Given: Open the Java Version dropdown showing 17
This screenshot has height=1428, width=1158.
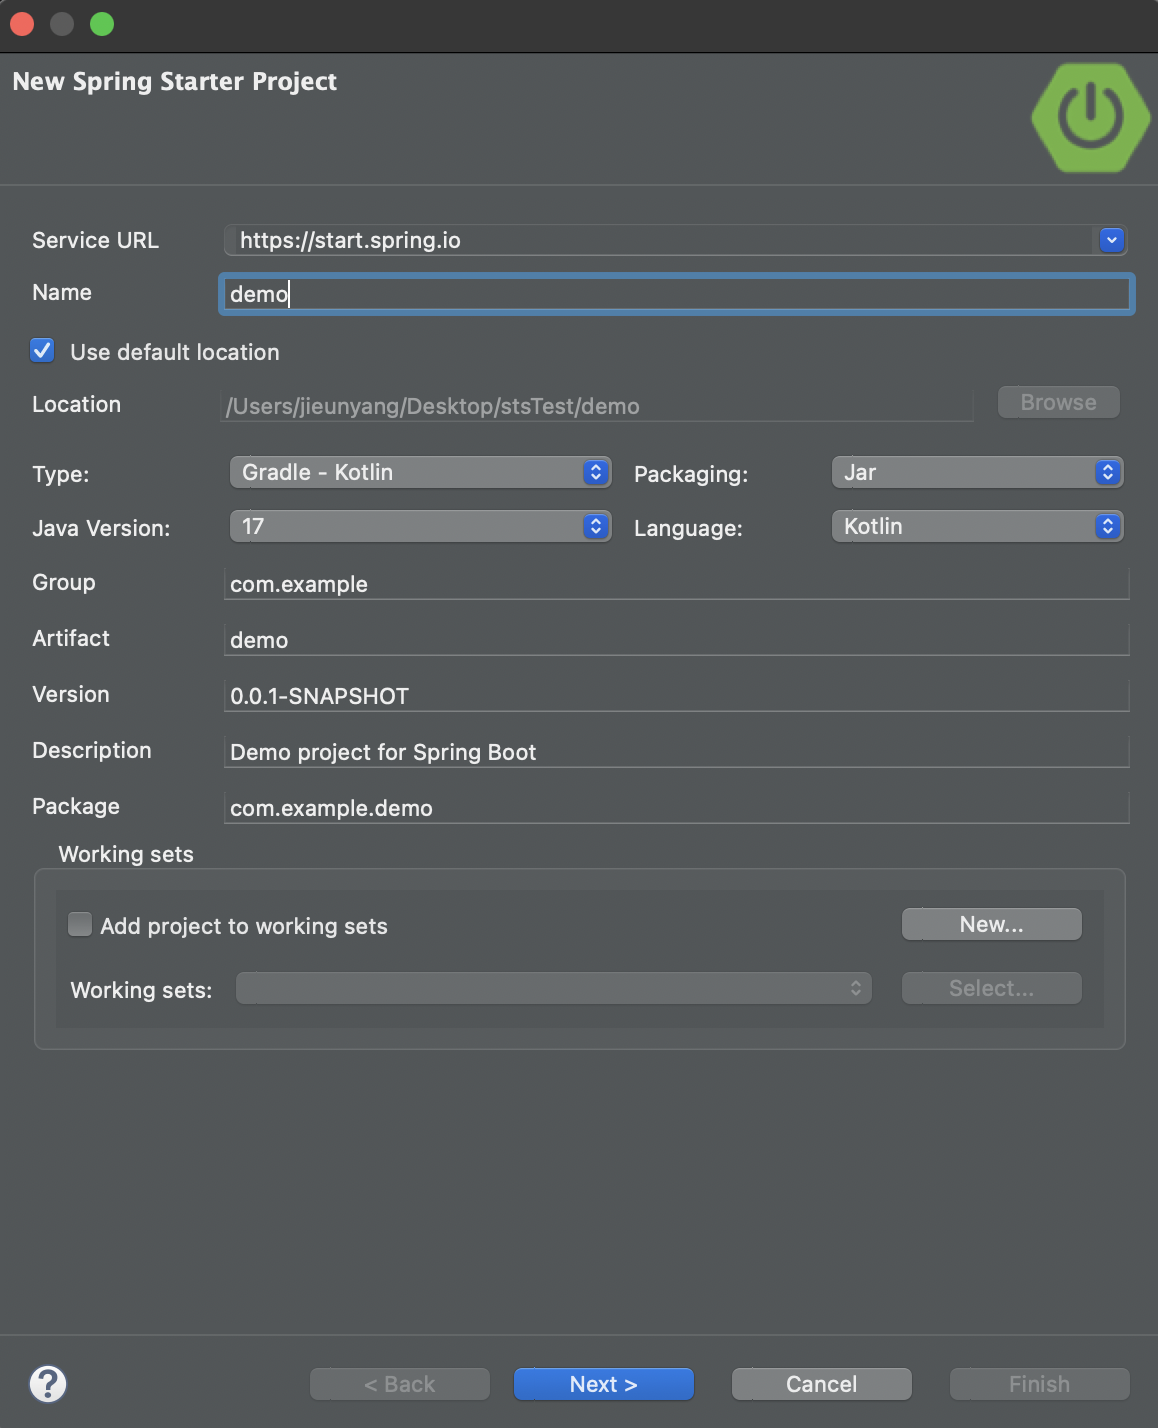Looking at the screenshot, I should (x=420, y=526).
